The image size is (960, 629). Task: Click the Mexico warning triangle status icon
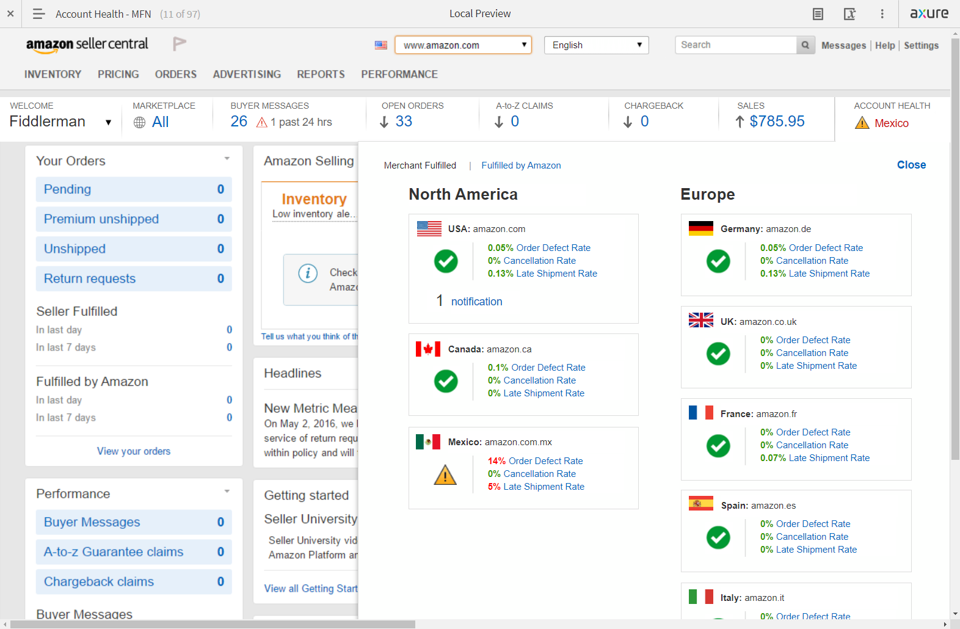(x=445, y=474)
